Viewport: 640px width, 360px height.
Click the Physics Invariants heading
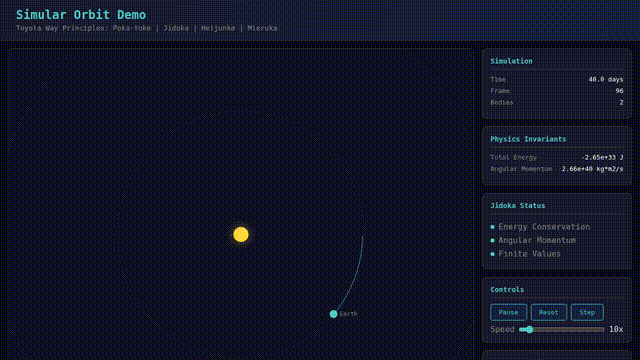(x=528, y=139)
